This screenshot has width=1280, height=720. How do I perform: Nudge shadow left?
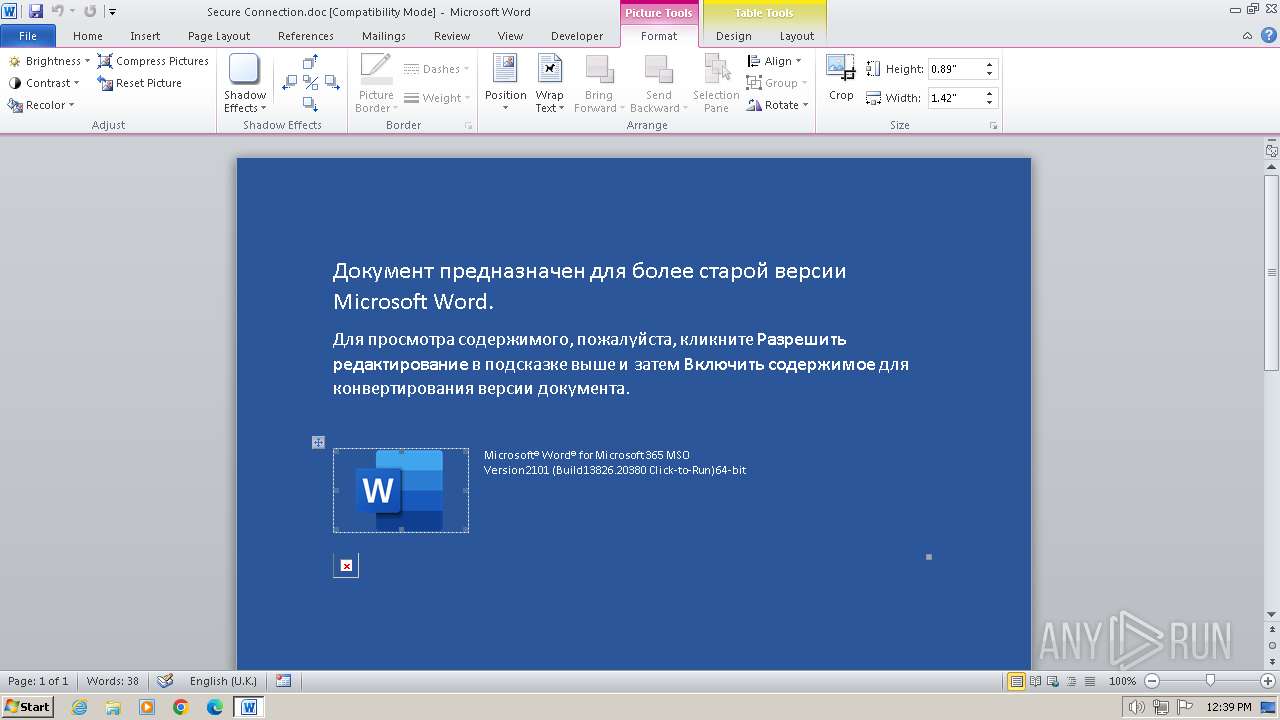point(290,83)
